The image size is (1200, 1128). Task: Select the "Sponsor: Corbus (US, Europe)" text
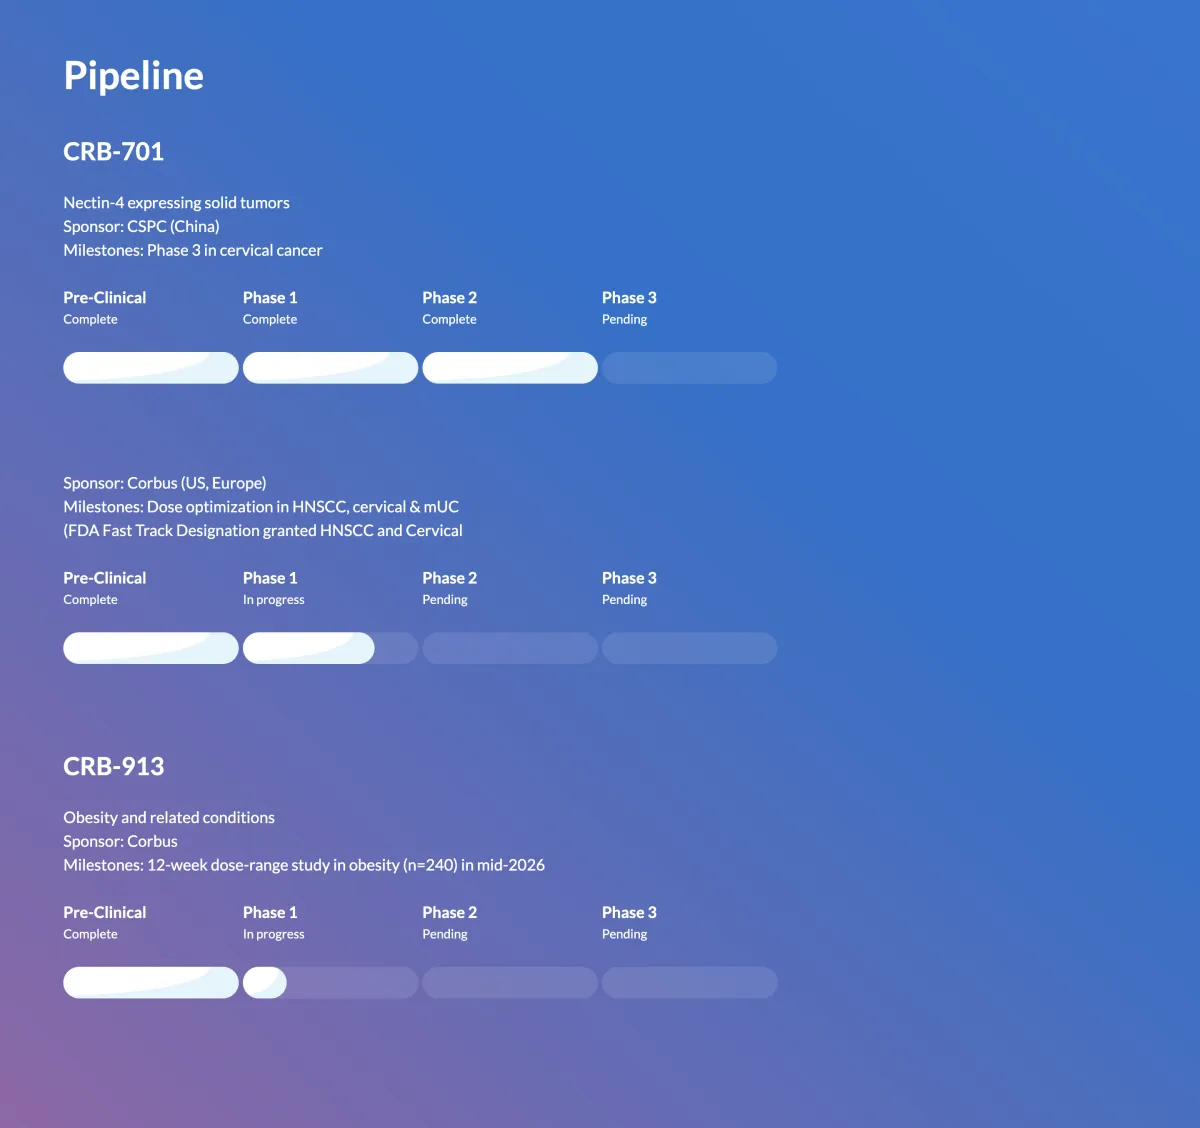165,483
